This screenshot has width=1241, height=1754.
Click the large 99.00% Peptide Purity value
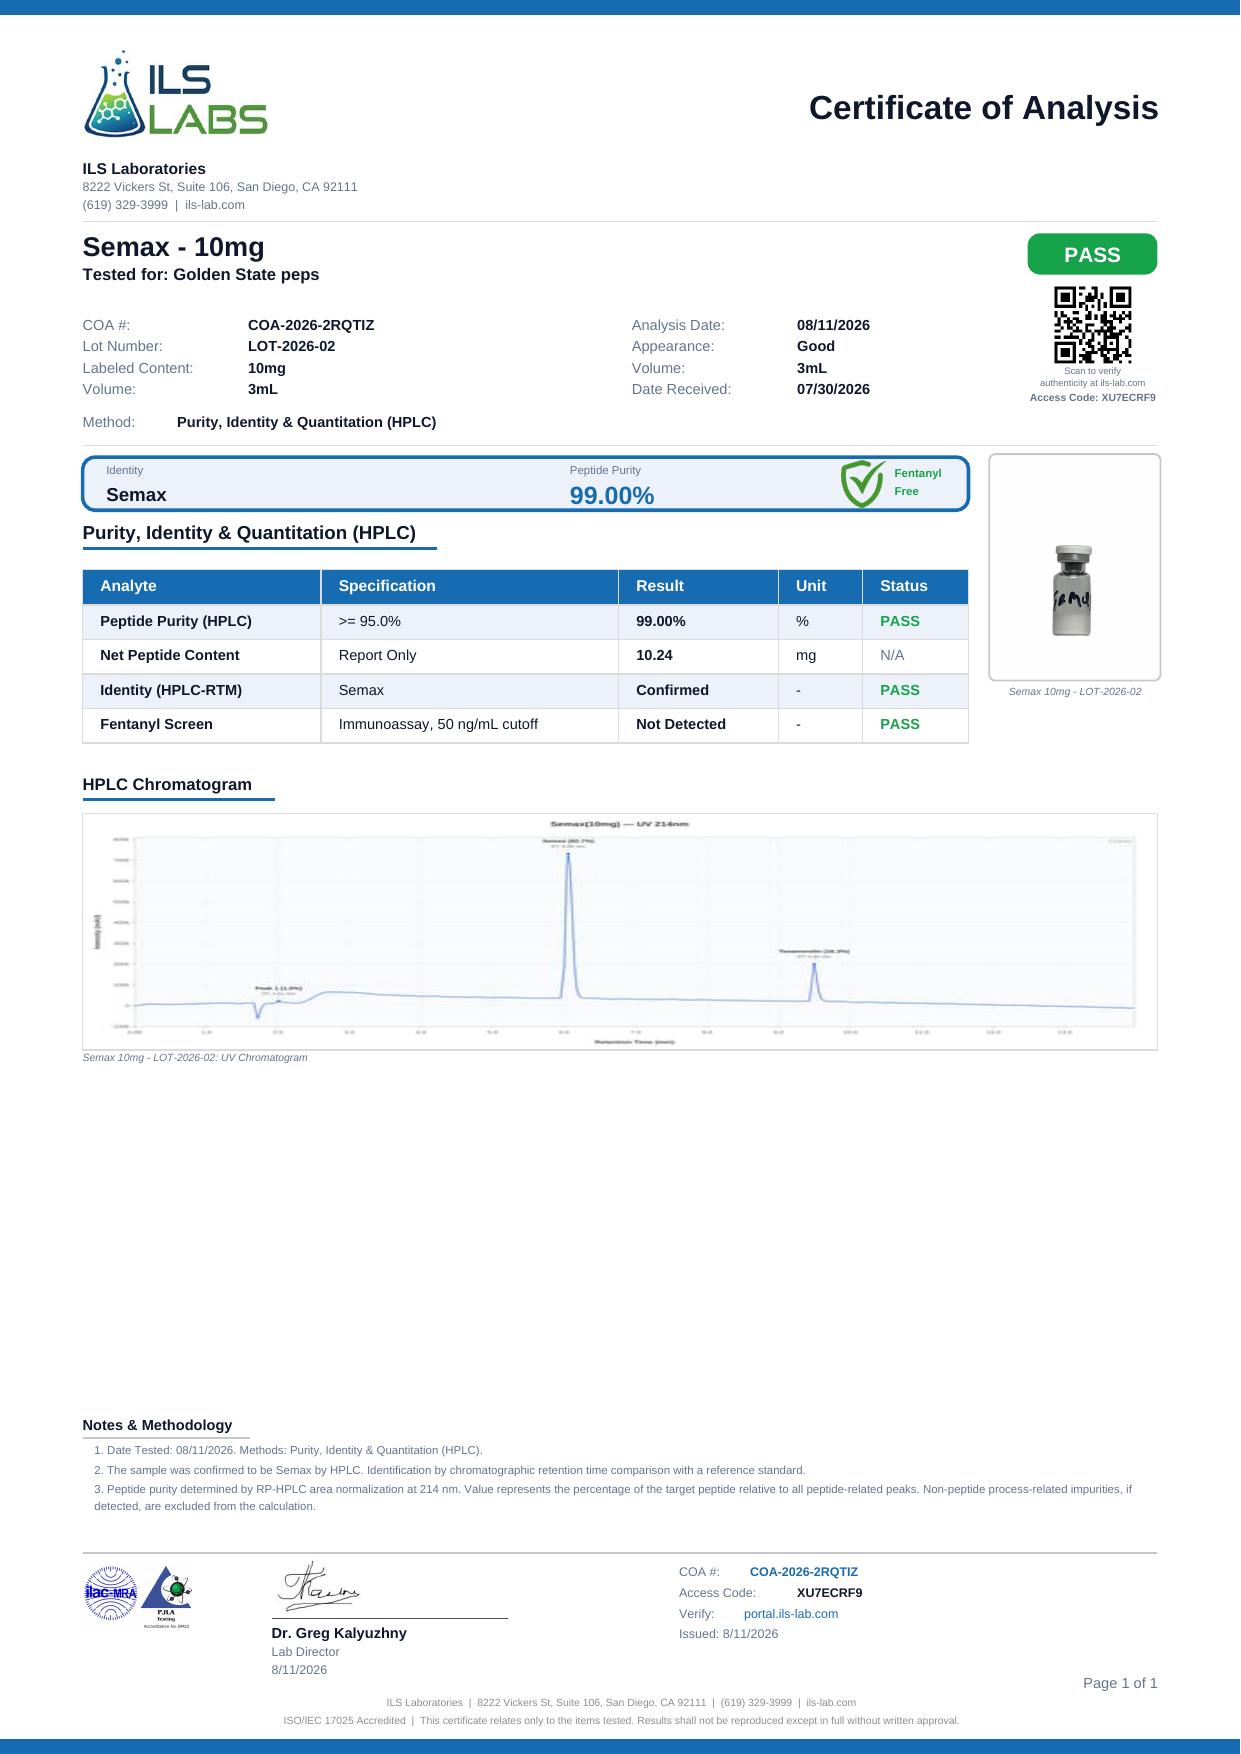[612, 495]
